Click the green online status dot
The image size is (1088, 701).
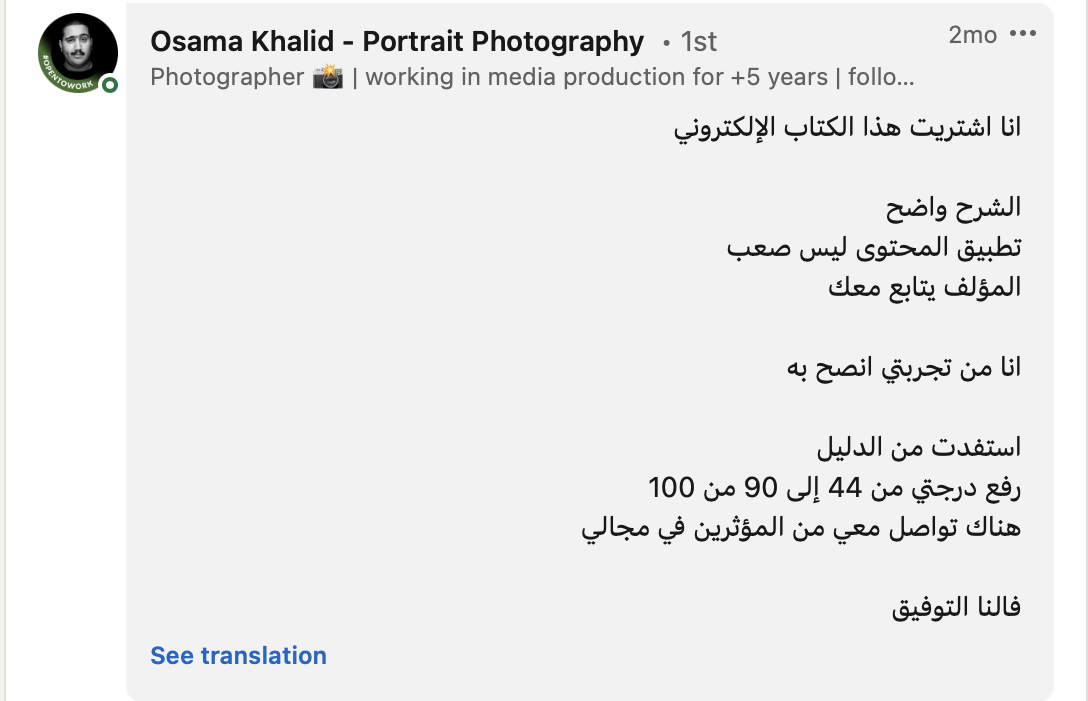coord(110,85)
